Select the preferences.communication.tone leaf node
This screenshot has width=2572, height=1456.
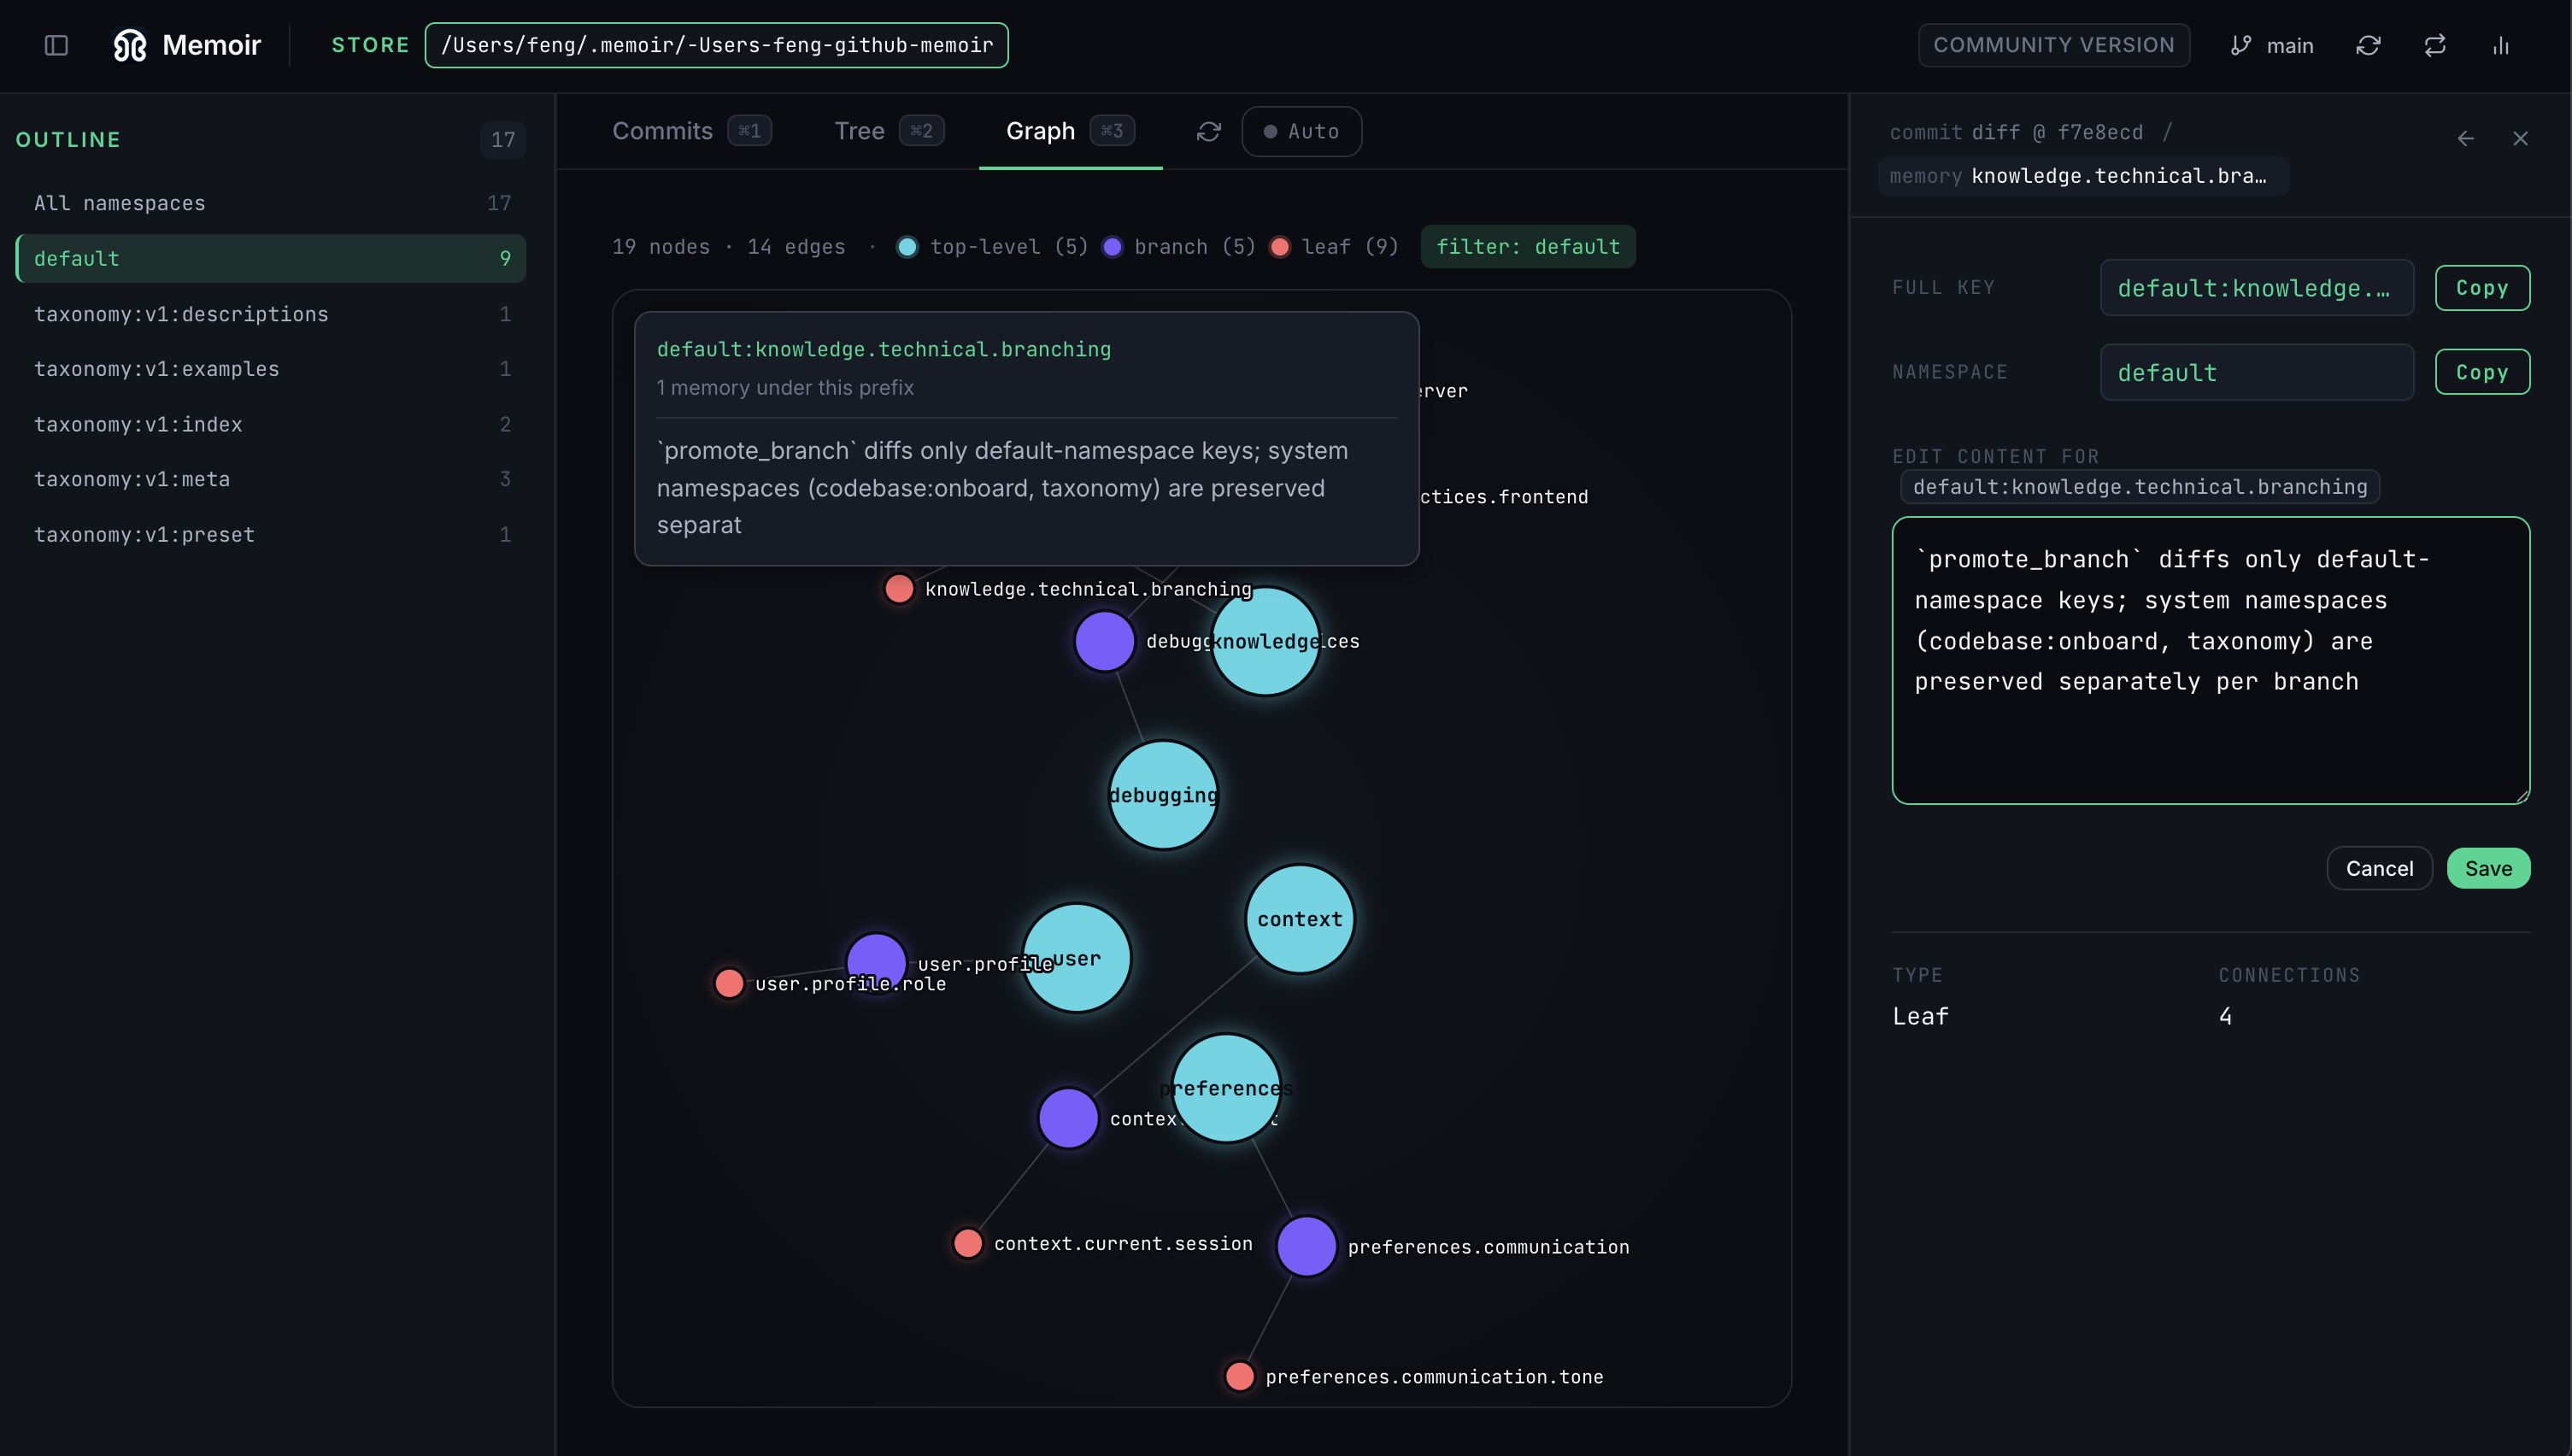[x=1239, y=1376]
